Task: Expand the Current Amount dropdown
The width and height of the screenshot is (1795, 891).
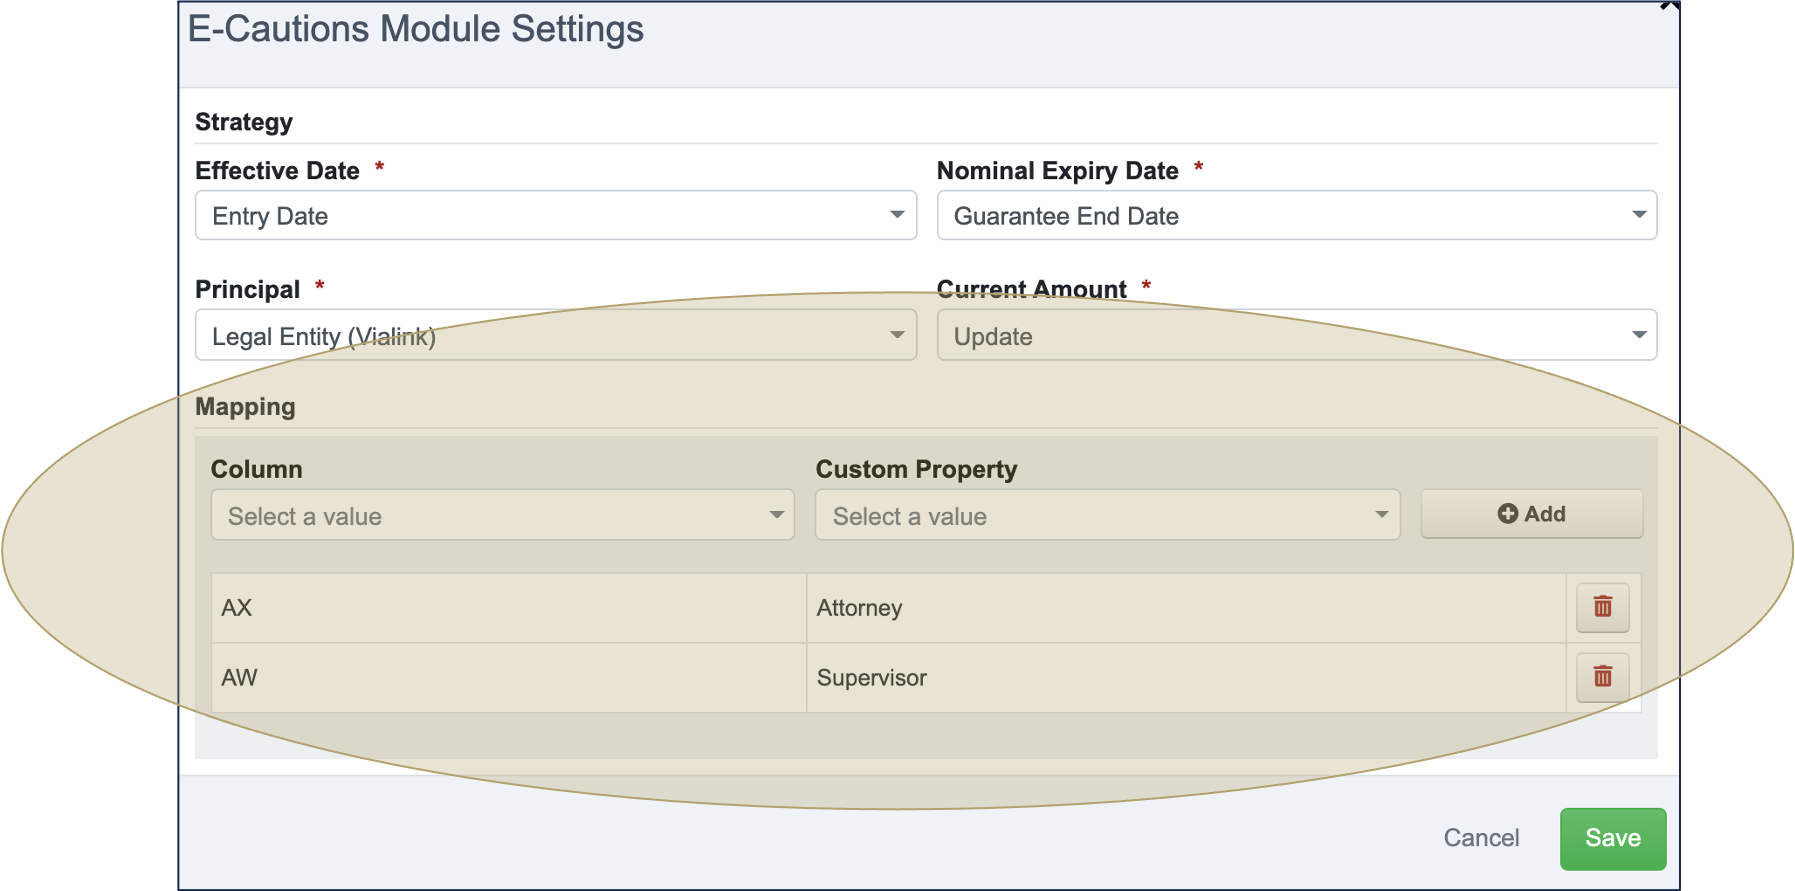Action: (1296, 336)
